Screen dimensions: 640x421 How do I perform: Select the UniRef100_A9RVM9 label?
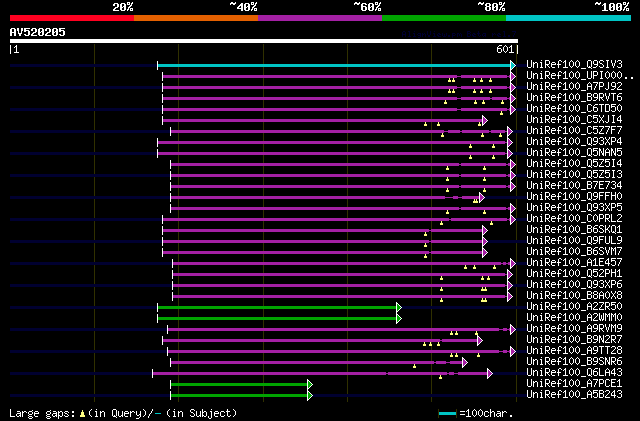574,329
